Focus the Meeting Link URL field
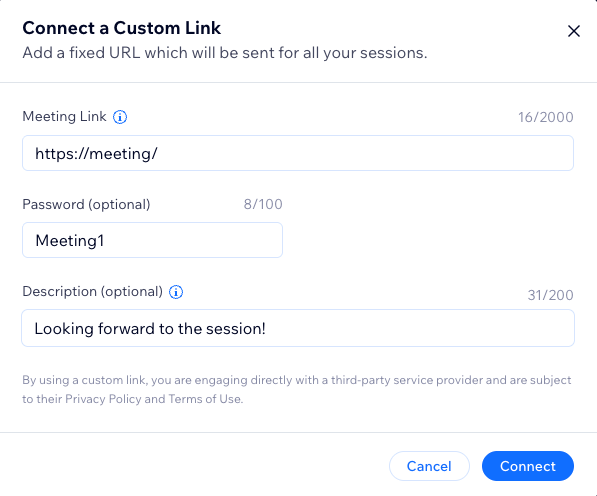Screen dimensions: 597x496 [x=298, y=153]
